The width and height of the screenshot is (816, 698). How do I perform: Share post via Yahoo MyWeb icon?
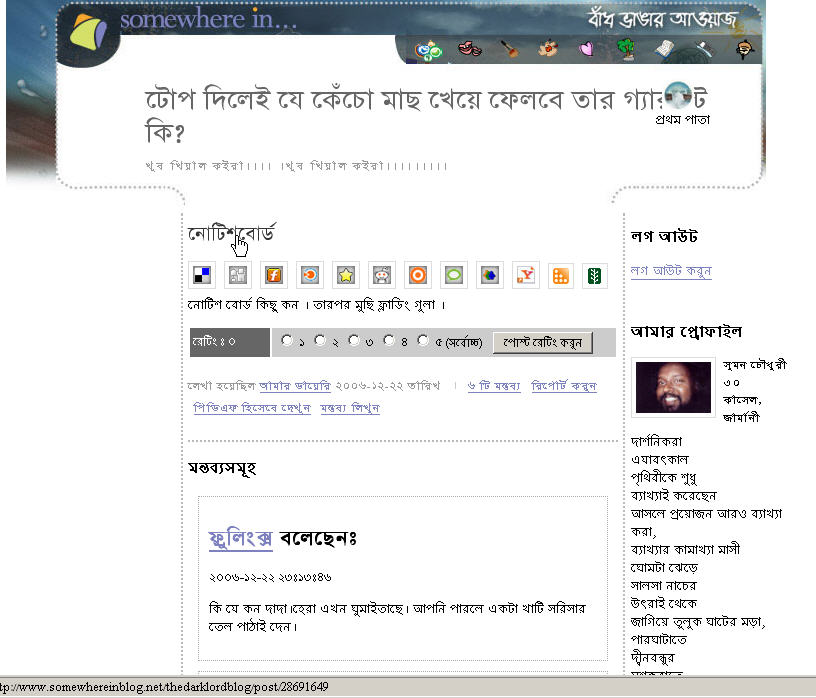(x=526, y=275)
